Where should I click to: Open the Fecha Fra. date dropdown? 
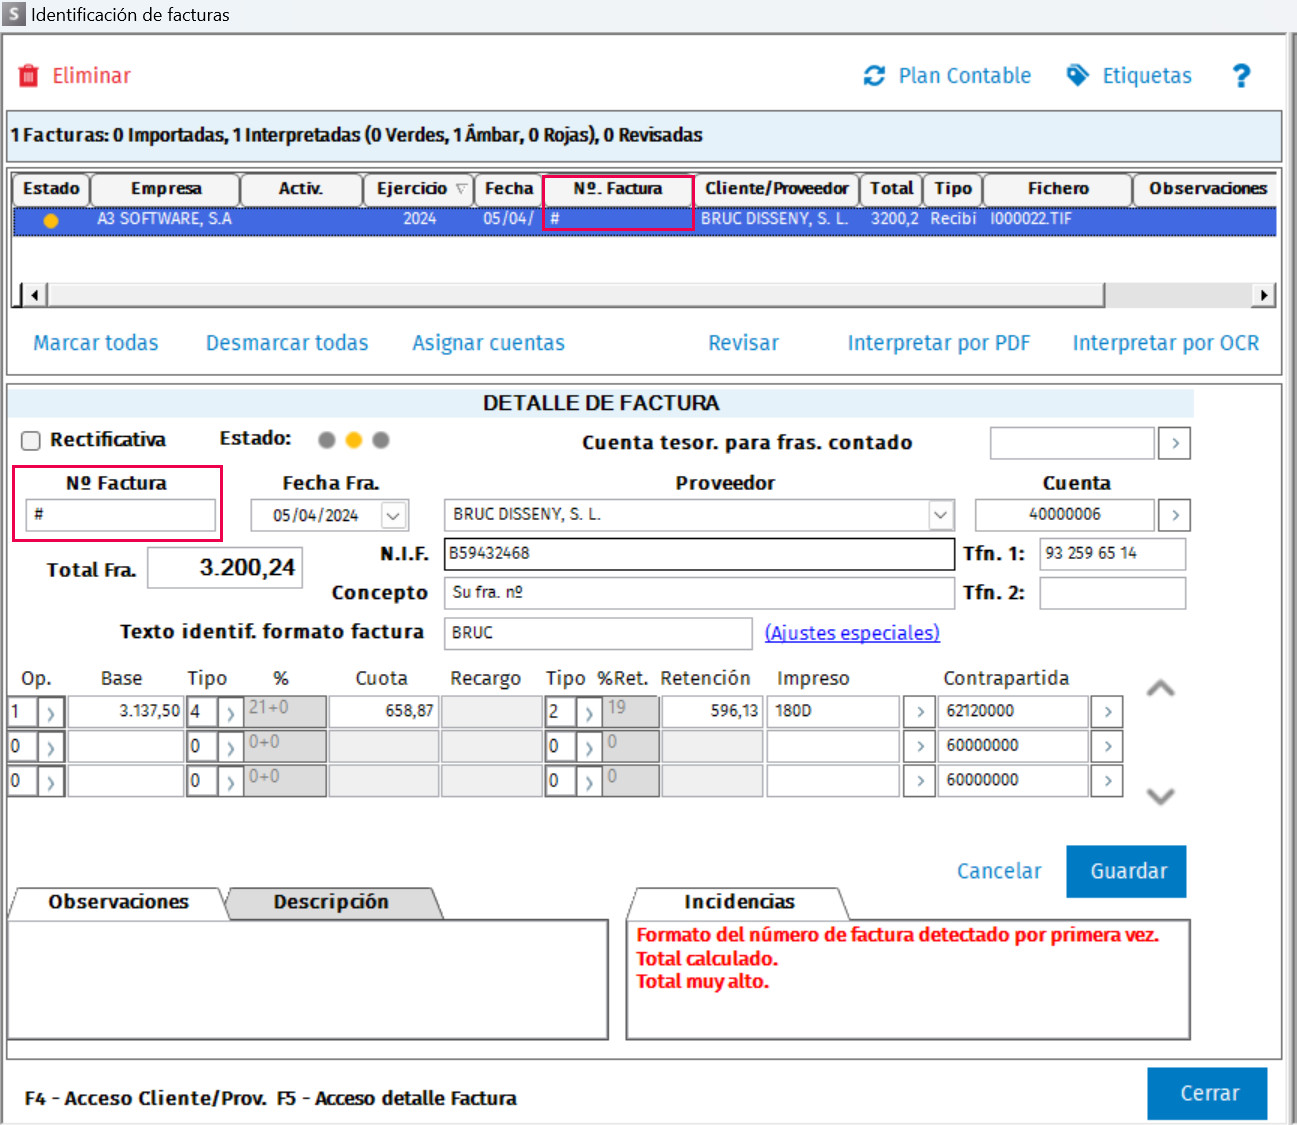click(x=394, y=516)
